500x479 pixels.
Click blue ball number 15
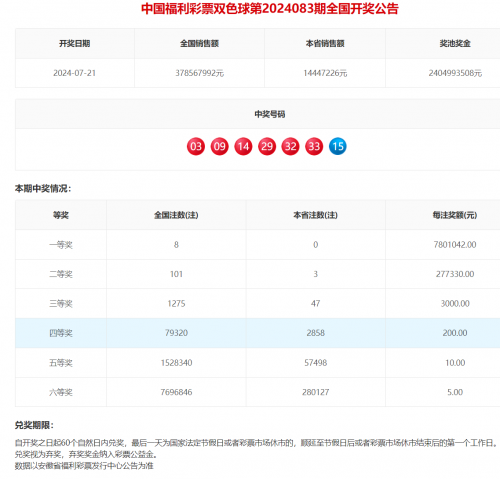tap(338, 146)
